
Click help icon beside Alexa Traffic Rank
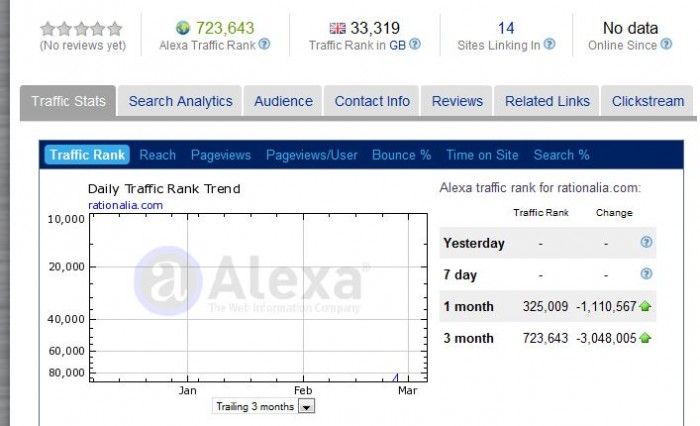[265, 45]
